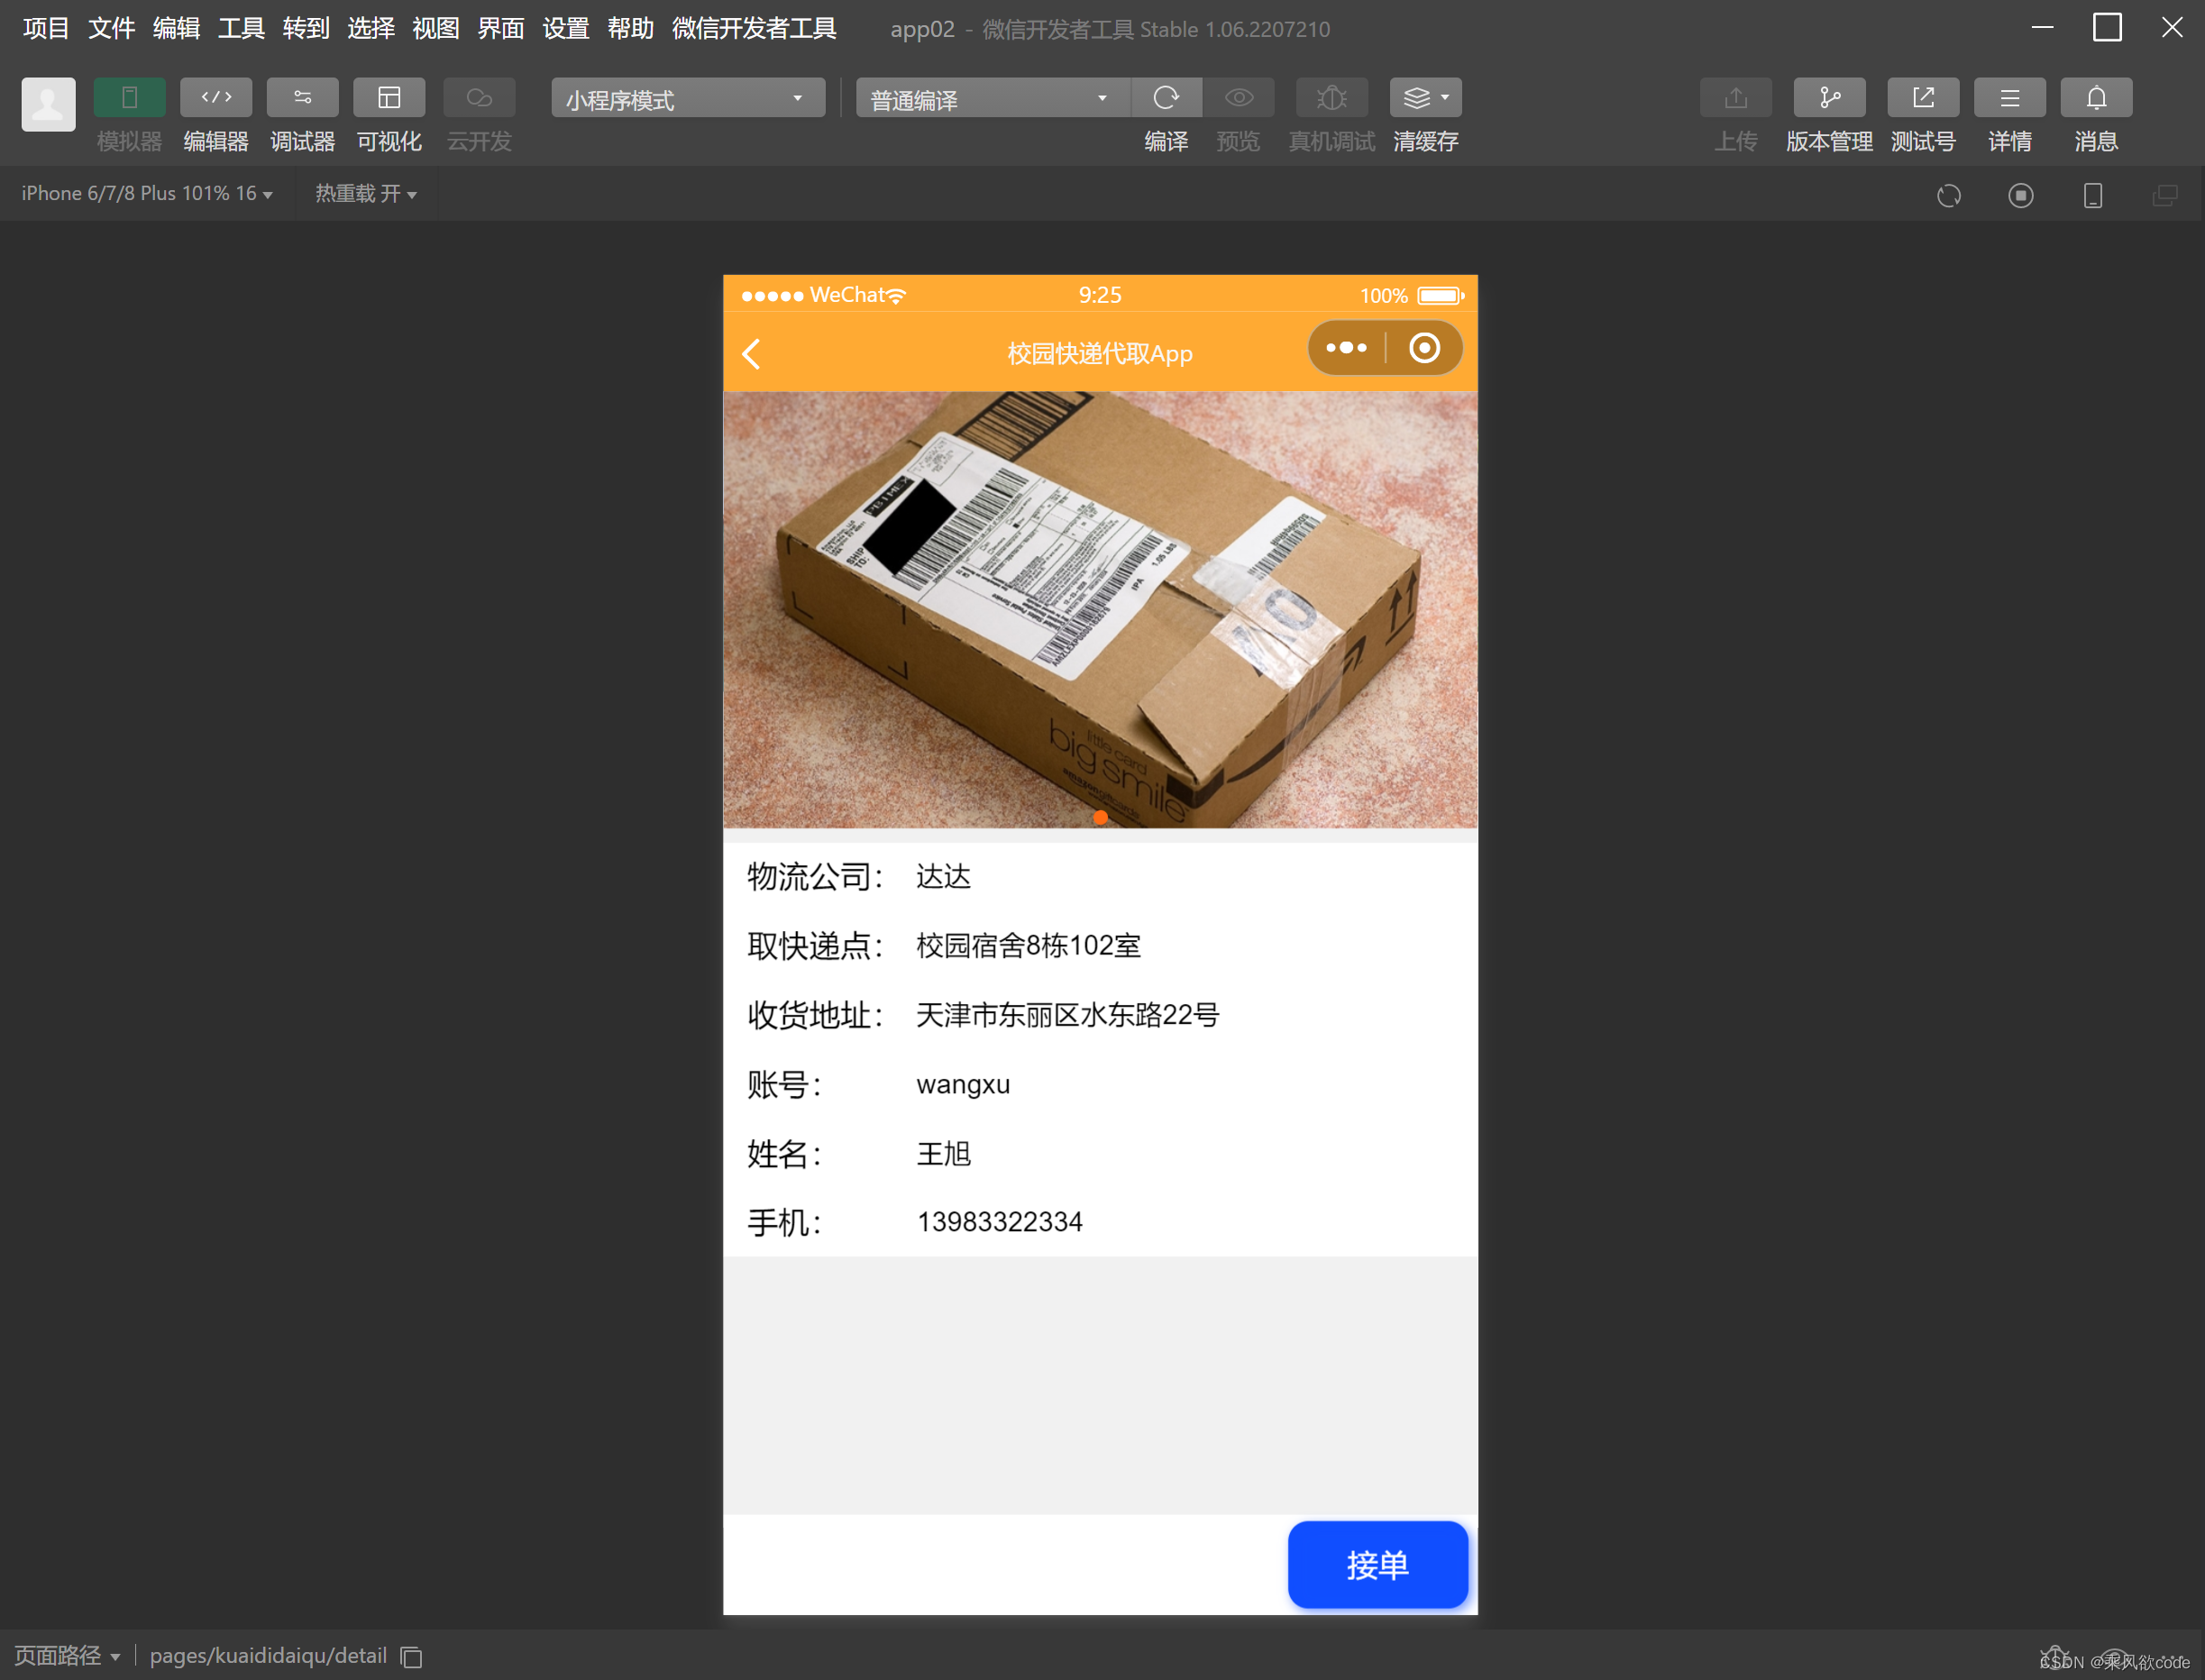Image resolution: width=2205 pixels, height=1680 pixels.
Task: Toggle 热重载 hot reload setting
Action: point(366,193)
